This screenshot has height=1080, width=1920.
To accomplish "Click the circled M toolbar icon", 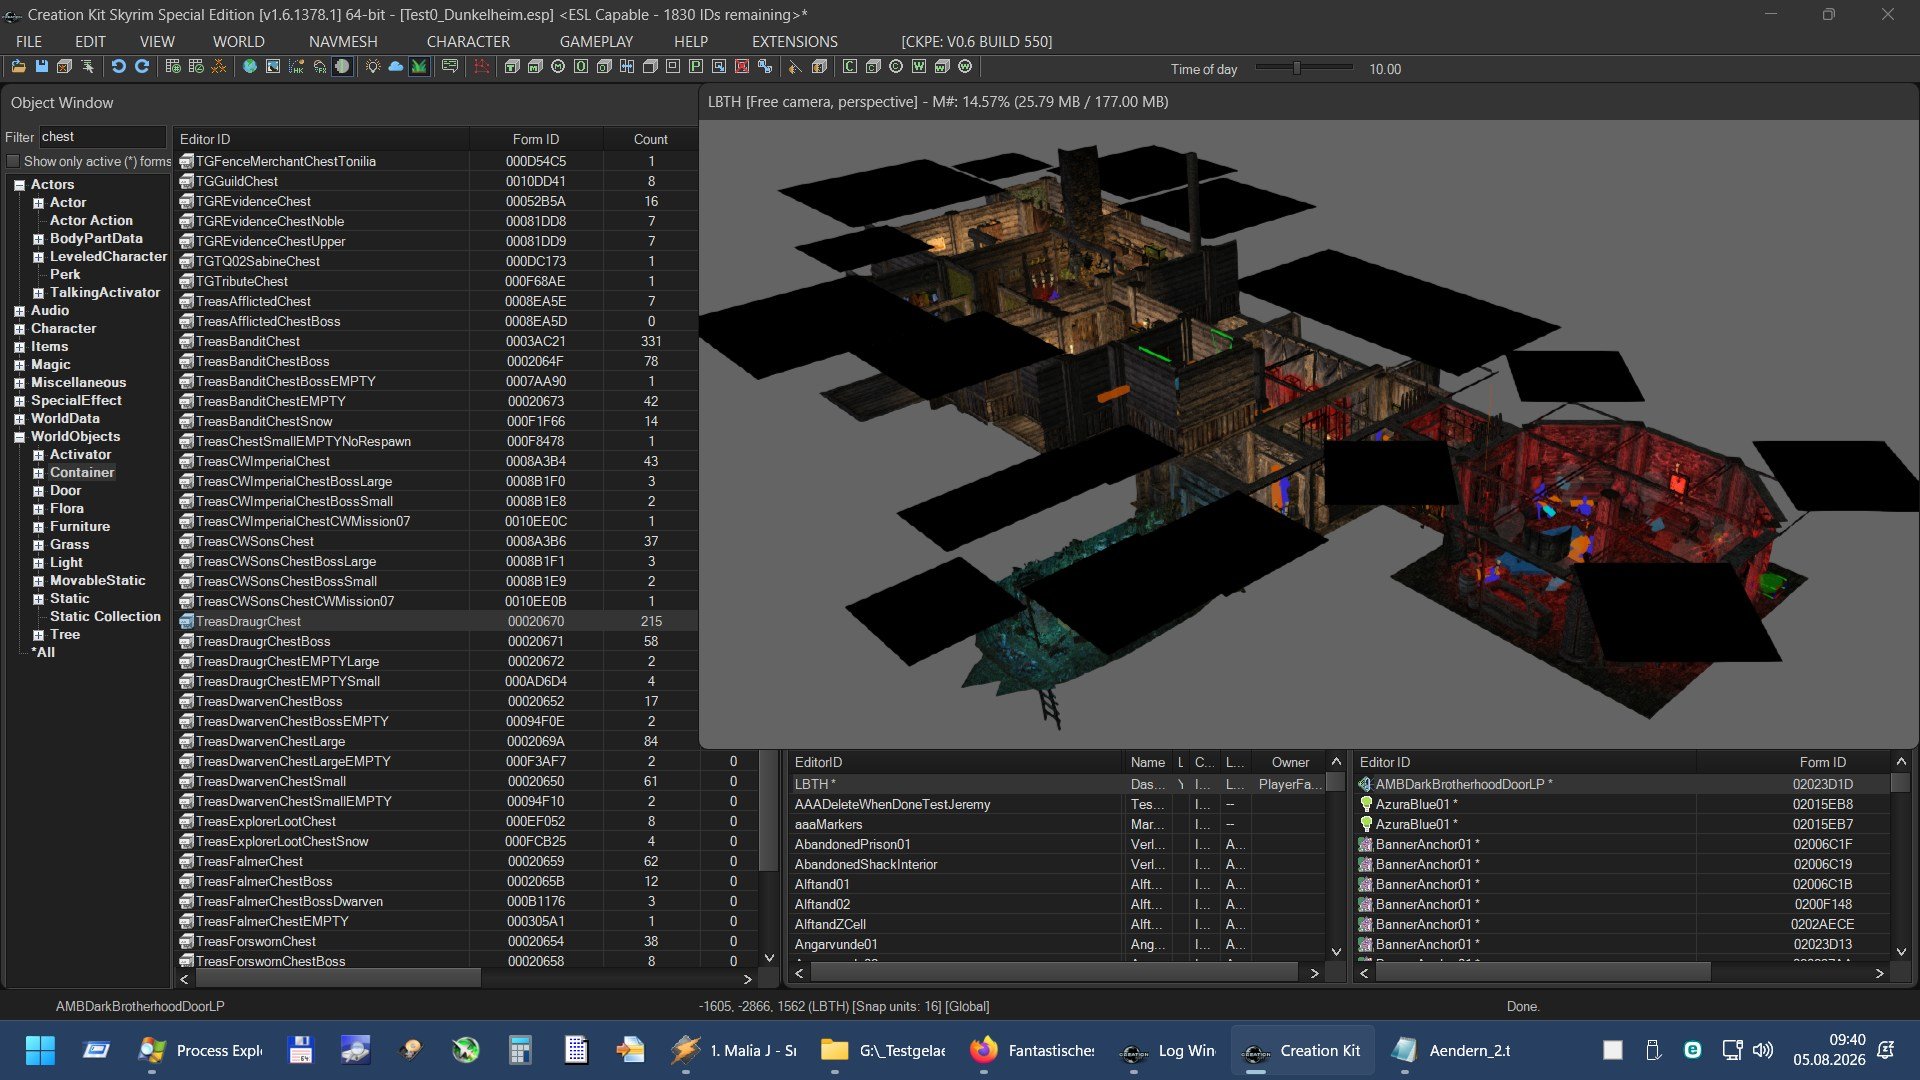I will coord(558,67).
